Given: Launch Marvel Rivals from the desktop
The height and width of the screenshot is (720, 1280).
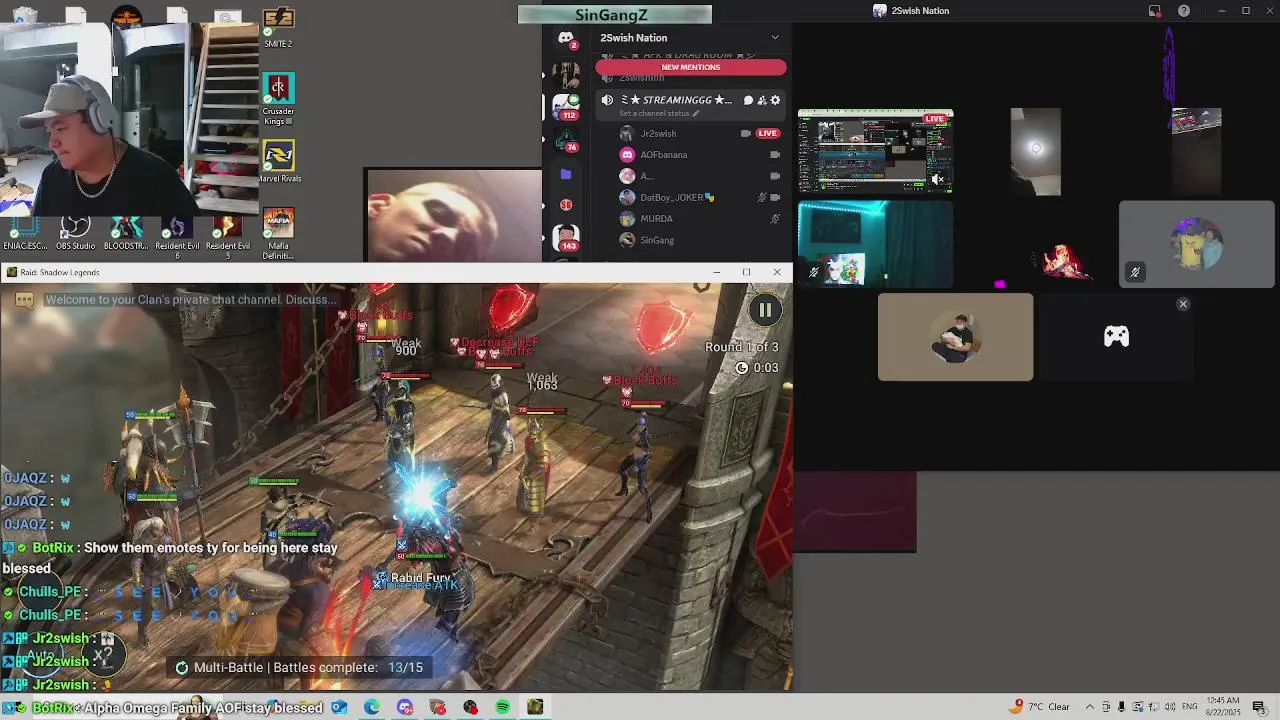Looking at the screenshot, I should [x=278, y=161].
